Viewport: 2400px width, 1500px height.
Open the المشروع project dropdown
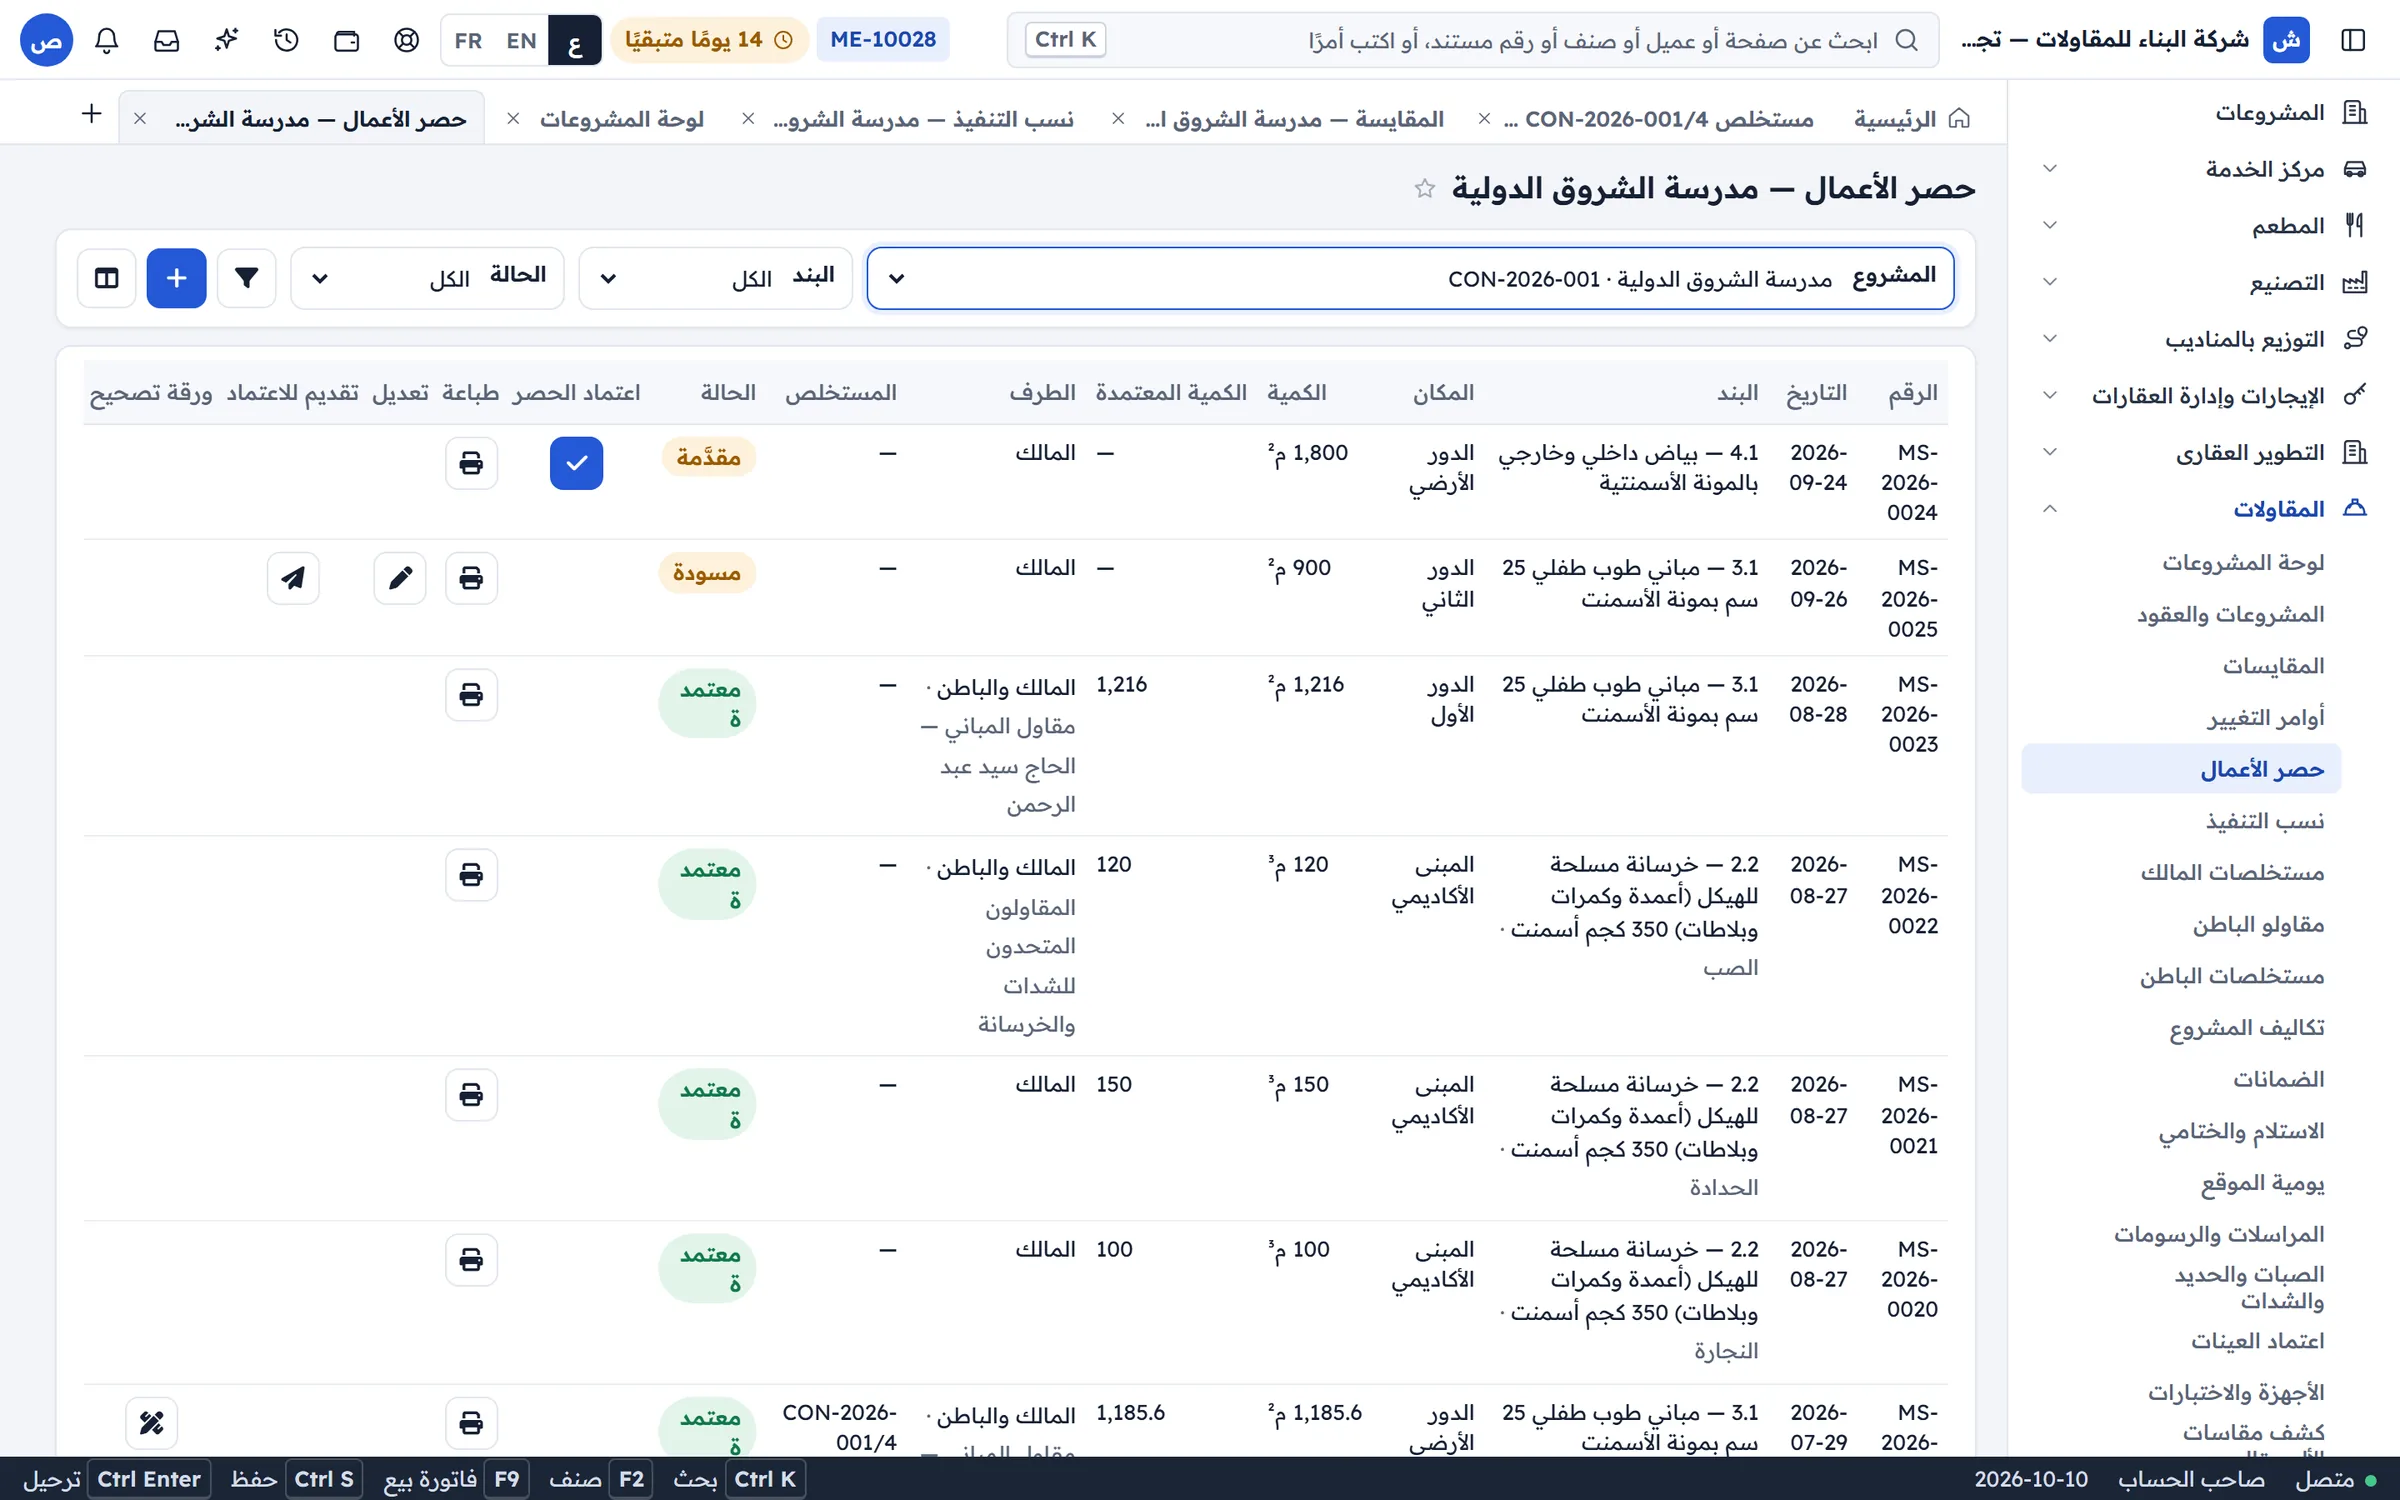click(1410, 278)
